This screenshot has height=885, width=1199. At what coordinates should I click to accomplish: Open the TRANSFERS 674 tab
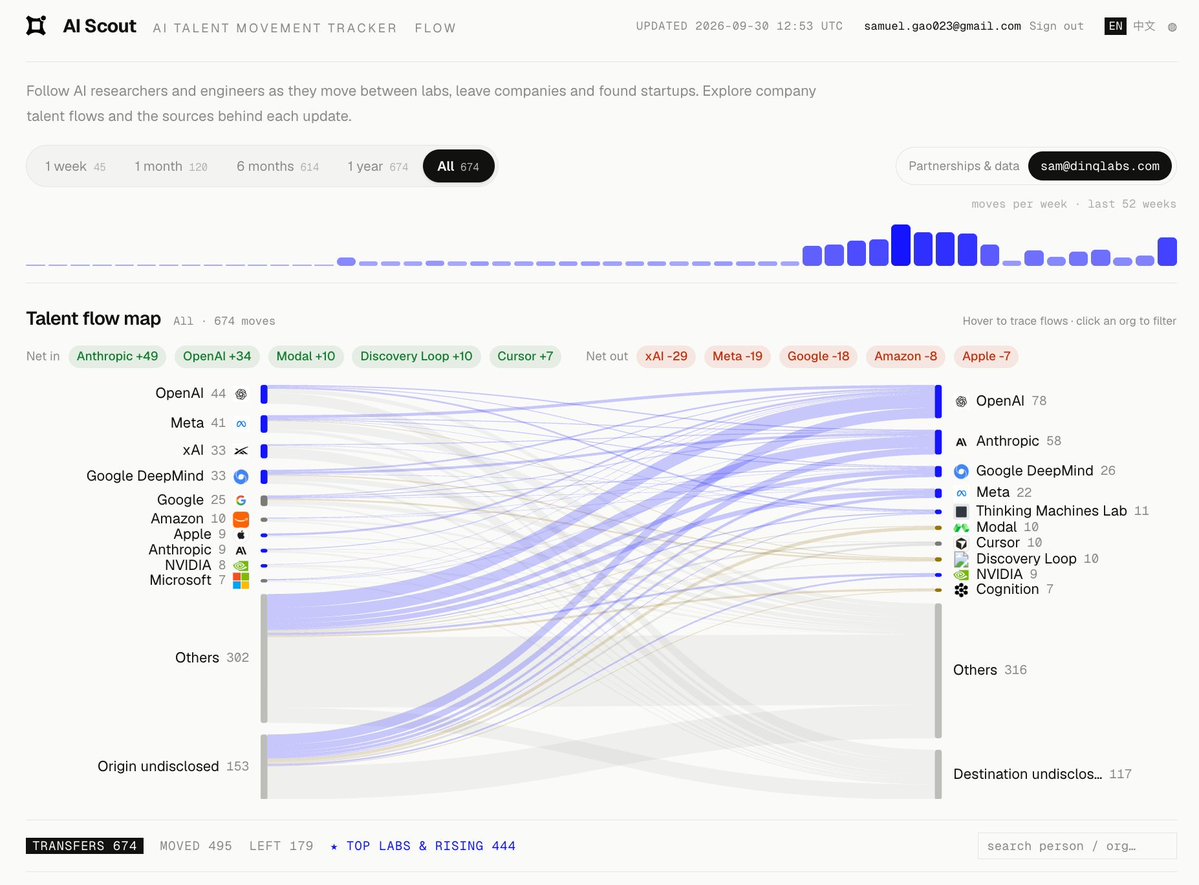pos(84,845)
